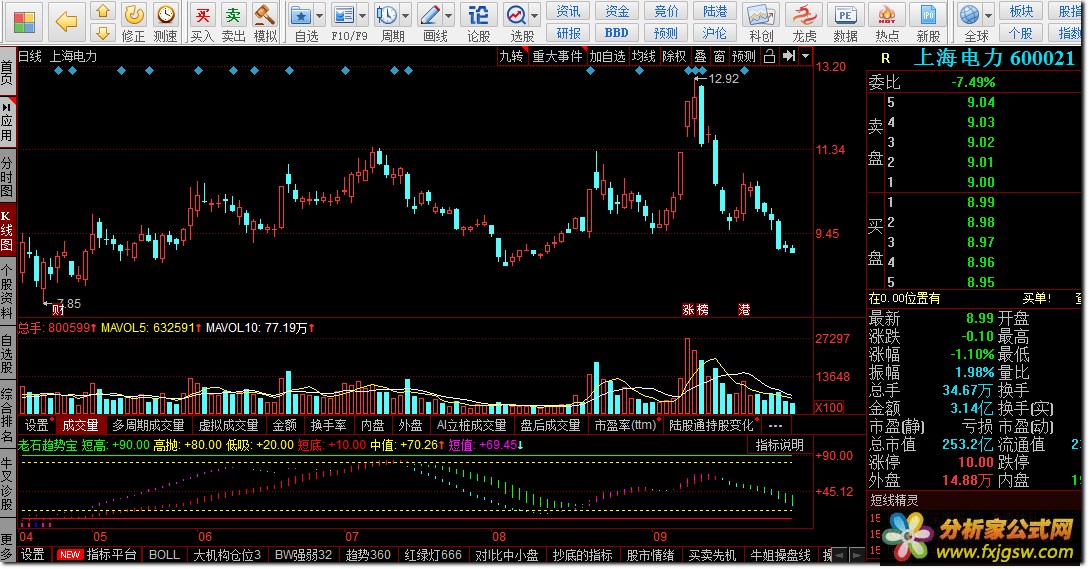The image size is (1090, 569).
Task: Switch to the K线图 sidebar tab
Action: click(7, 229)
